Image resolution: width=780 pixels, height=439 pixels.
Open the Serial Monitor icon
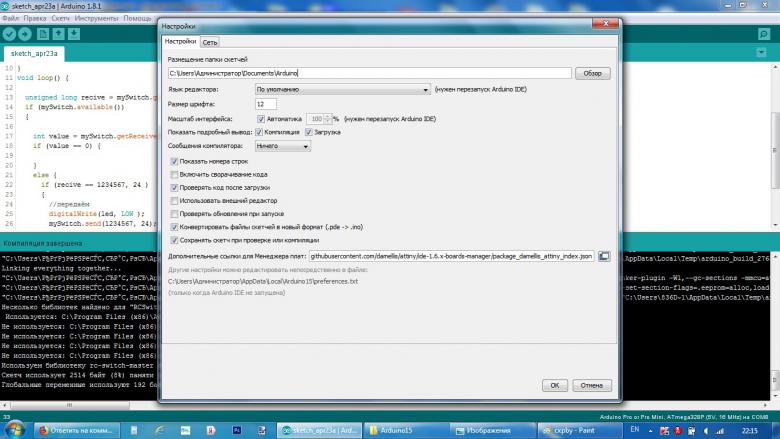(x=764, y=34)
